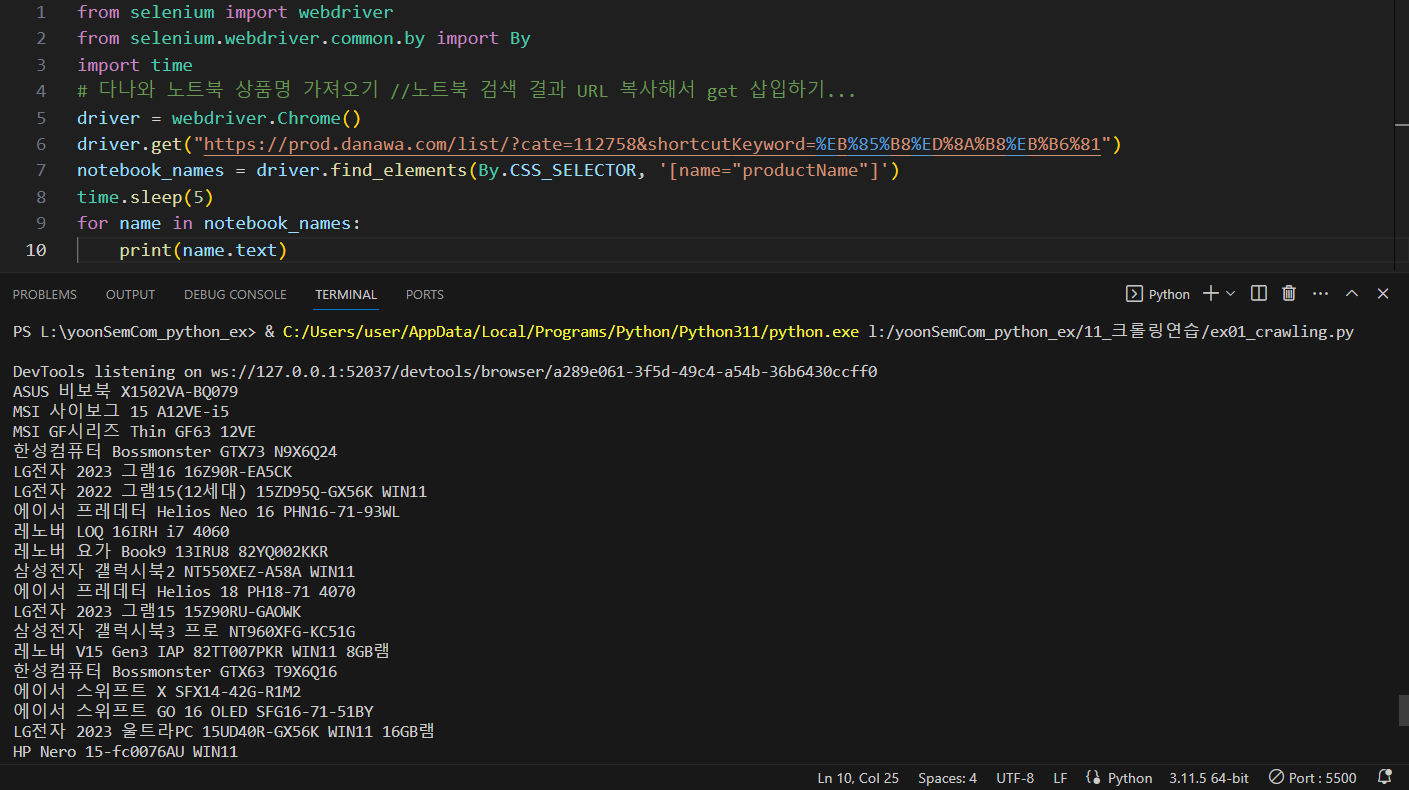Open the OUTPUT panel tab
This screenshot has height=790, width=1409.
coord(131,294)
